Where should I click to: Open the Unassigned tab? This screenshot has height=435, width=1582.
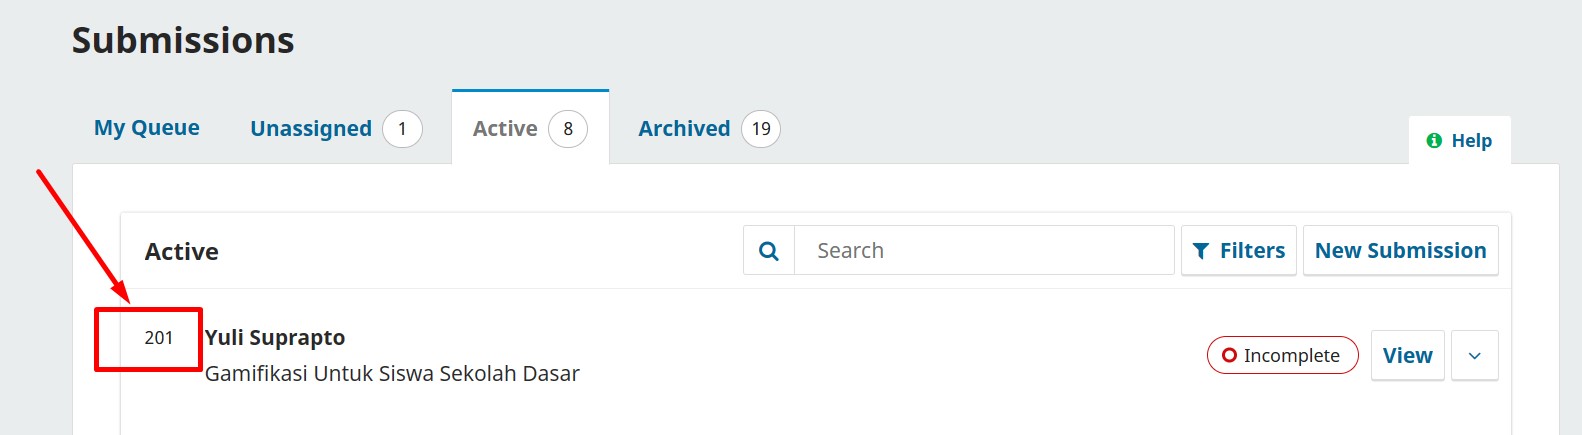coord(311,129)
